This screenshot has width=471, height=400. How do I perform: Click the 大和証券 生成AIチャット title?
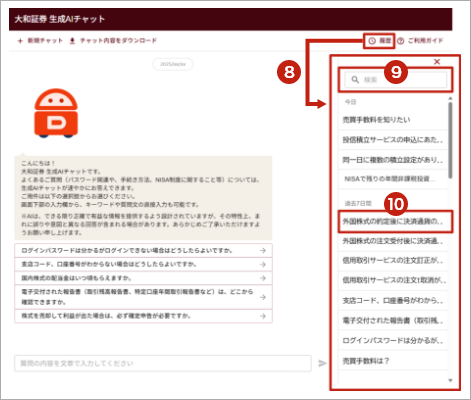pyautogui.click(x=60, y=19)
